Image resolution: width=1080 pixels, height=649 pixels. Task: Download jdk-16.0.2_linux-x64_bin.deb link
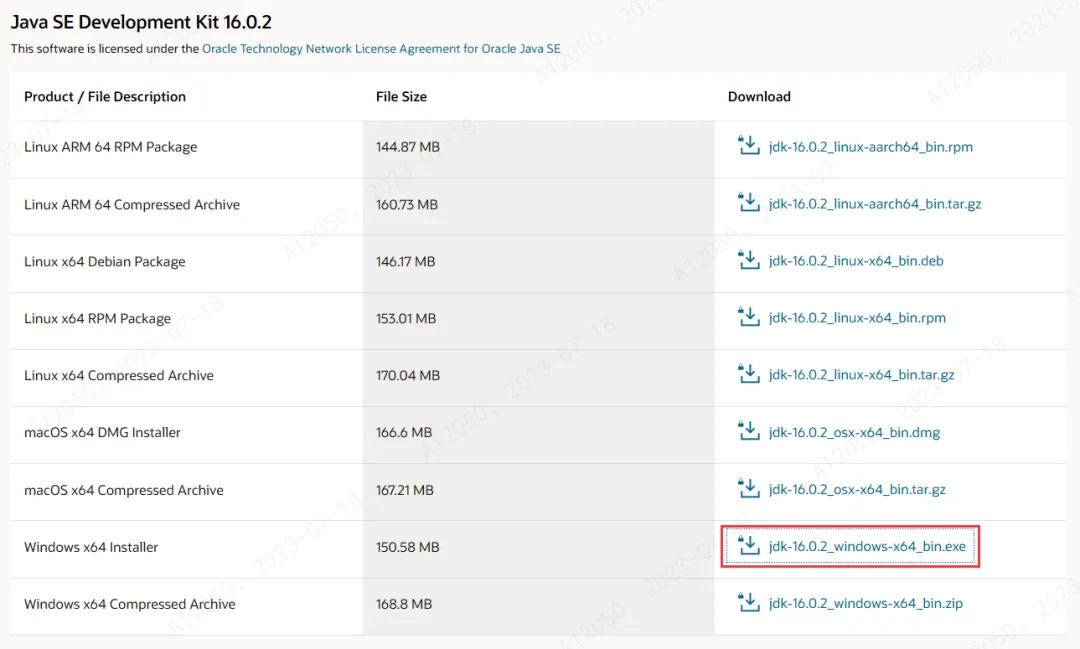[x=856, y=261]
